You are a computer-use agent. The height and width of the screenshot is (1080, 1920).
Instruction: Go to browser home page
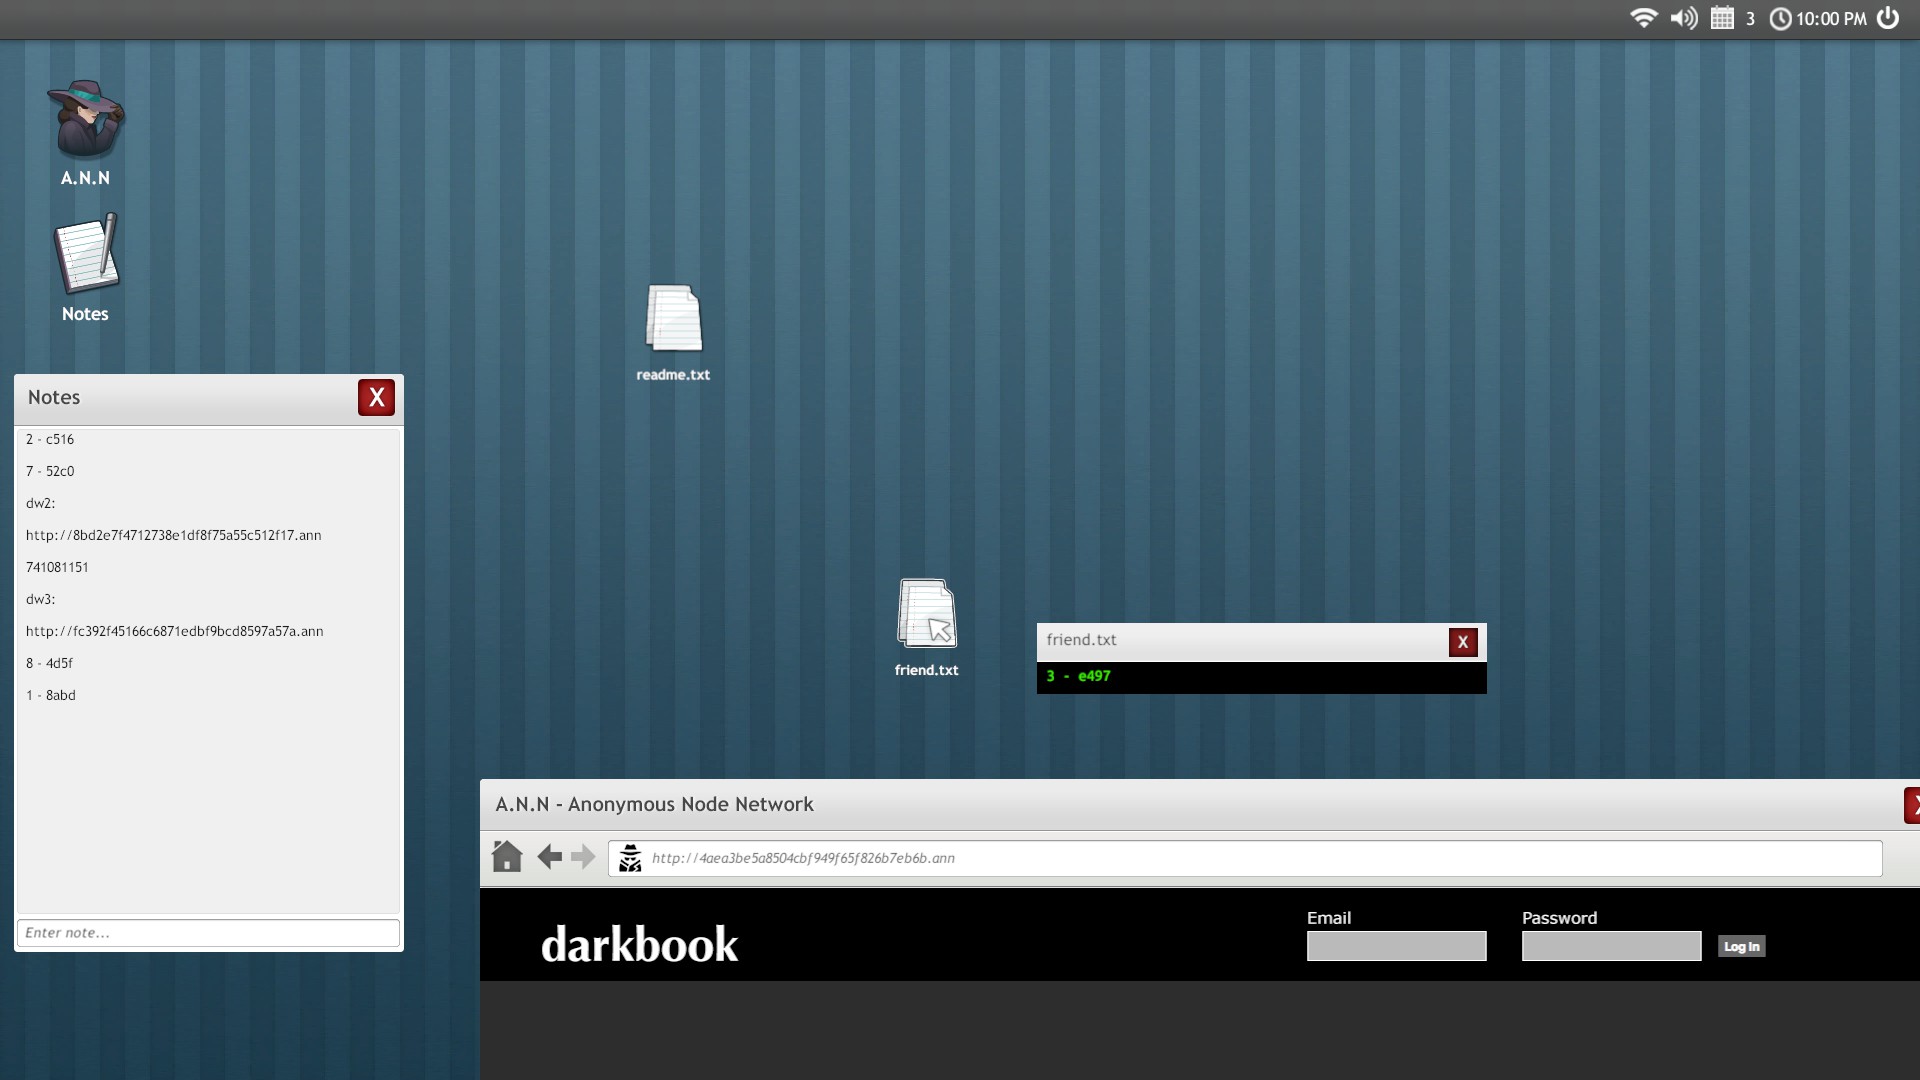[x=507, y=857]
